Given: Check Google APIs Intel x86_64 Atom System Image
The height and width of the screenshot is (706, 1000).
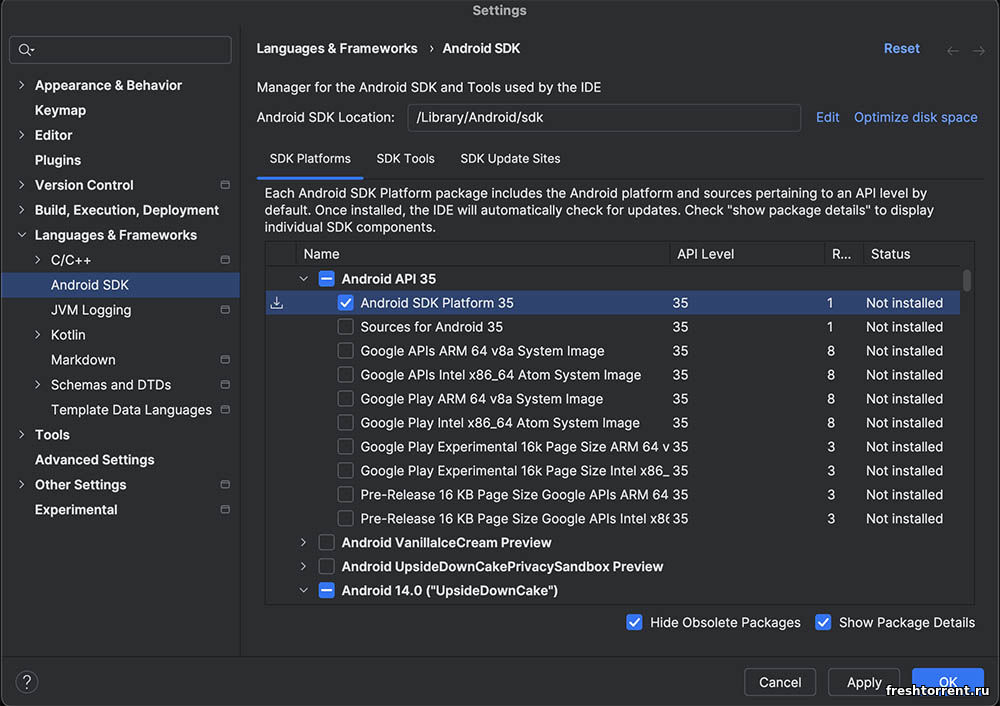Looking at the screenshot, I should click(x=345, y=375).
